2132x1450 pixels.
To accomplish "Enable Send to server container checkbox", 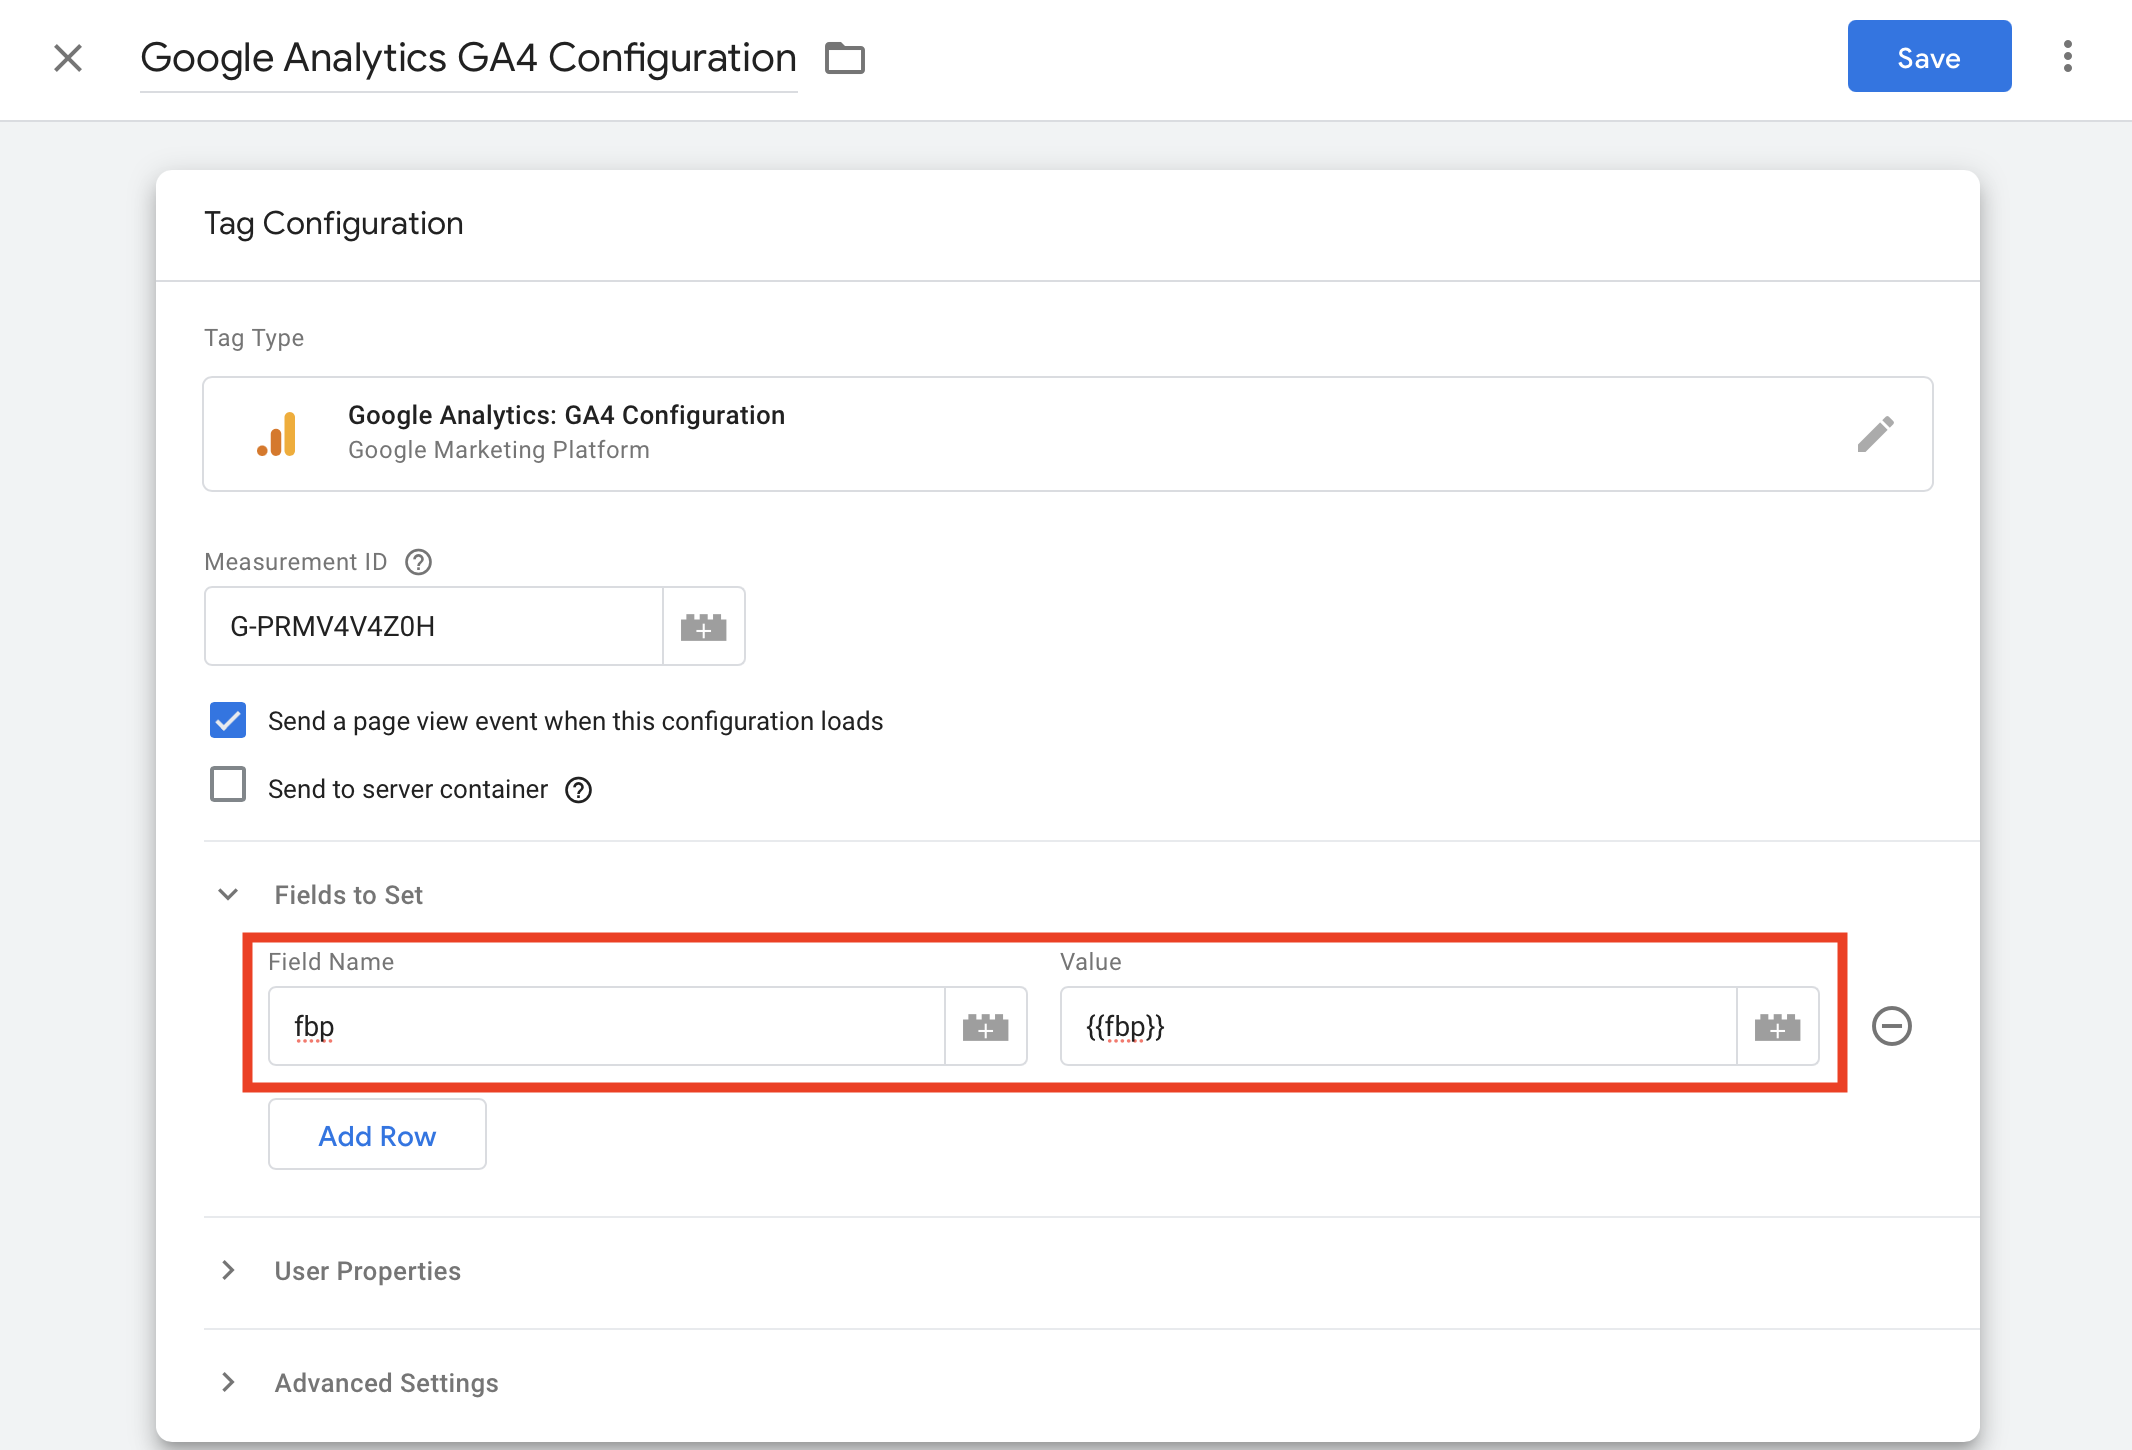I will [x=228, y=785].
